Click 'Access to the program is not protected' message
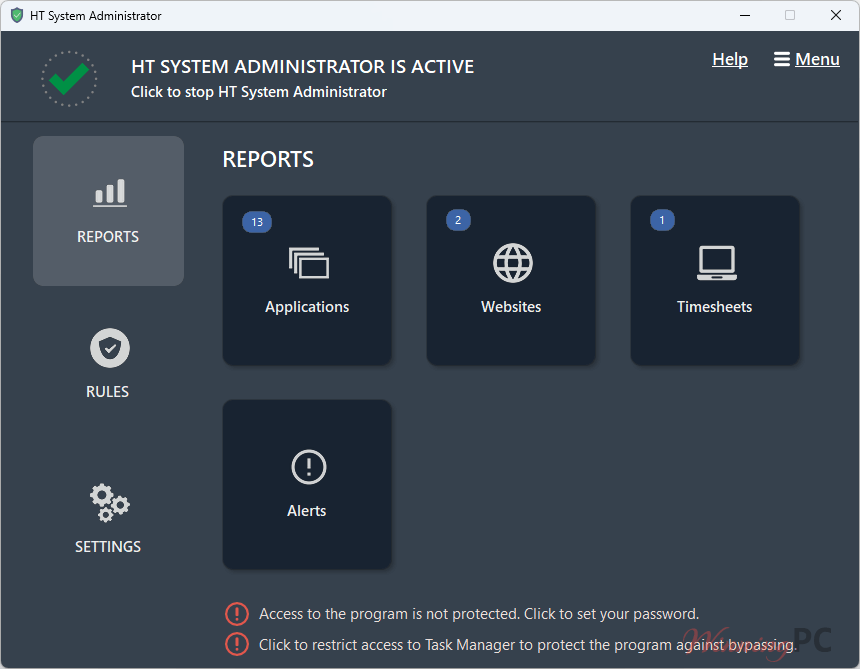 [x=479, y=614]
